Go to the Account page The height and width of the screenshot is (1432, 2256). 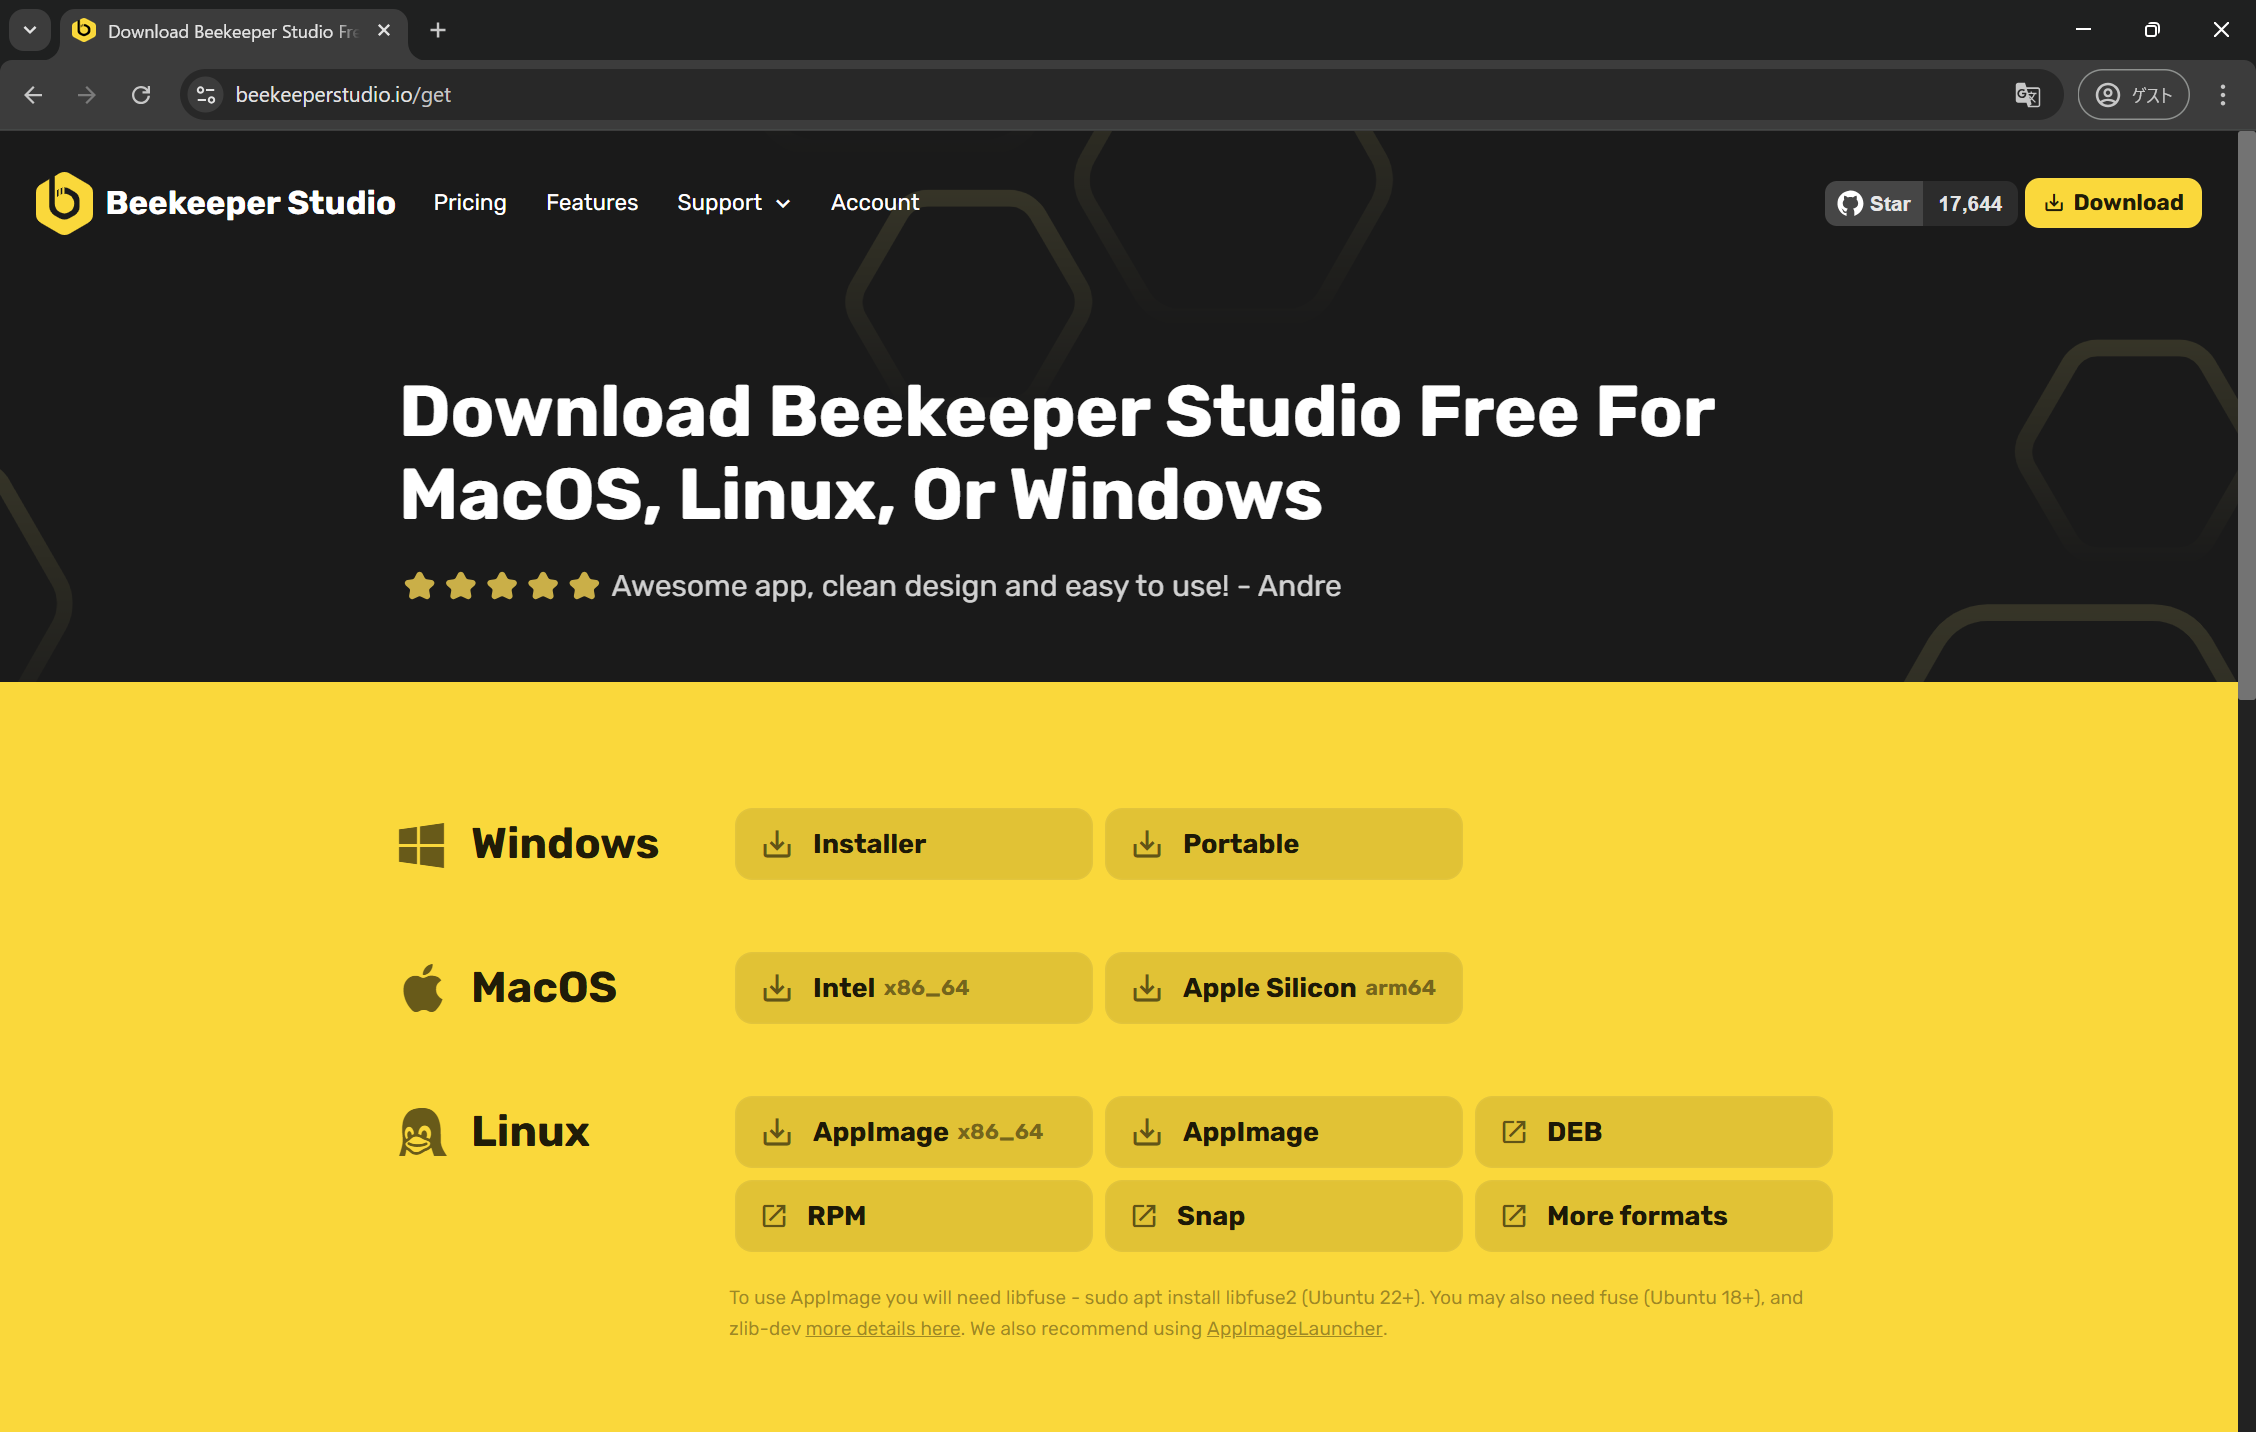pyautogui.click(x=875, y=203)
